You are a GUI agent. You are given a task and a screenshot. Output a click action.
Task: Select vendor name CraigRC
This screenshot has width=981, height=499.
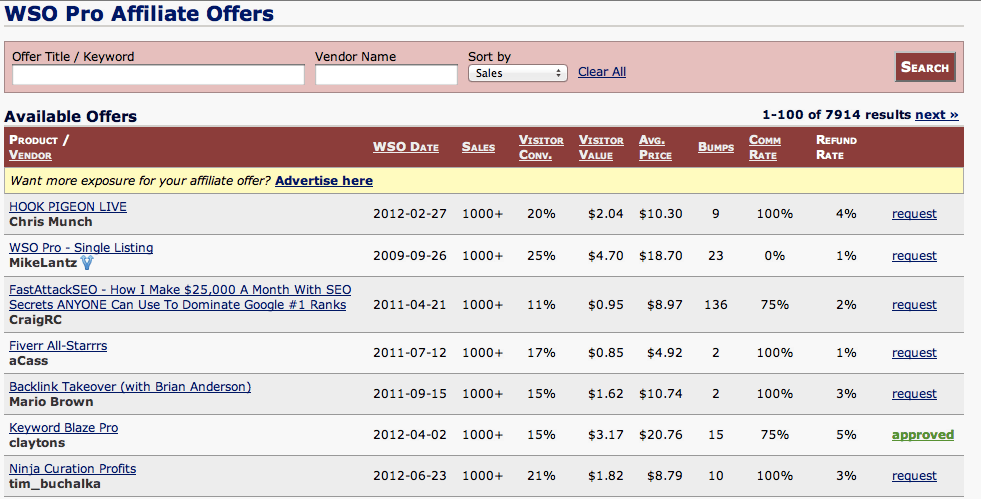[35, 320]
